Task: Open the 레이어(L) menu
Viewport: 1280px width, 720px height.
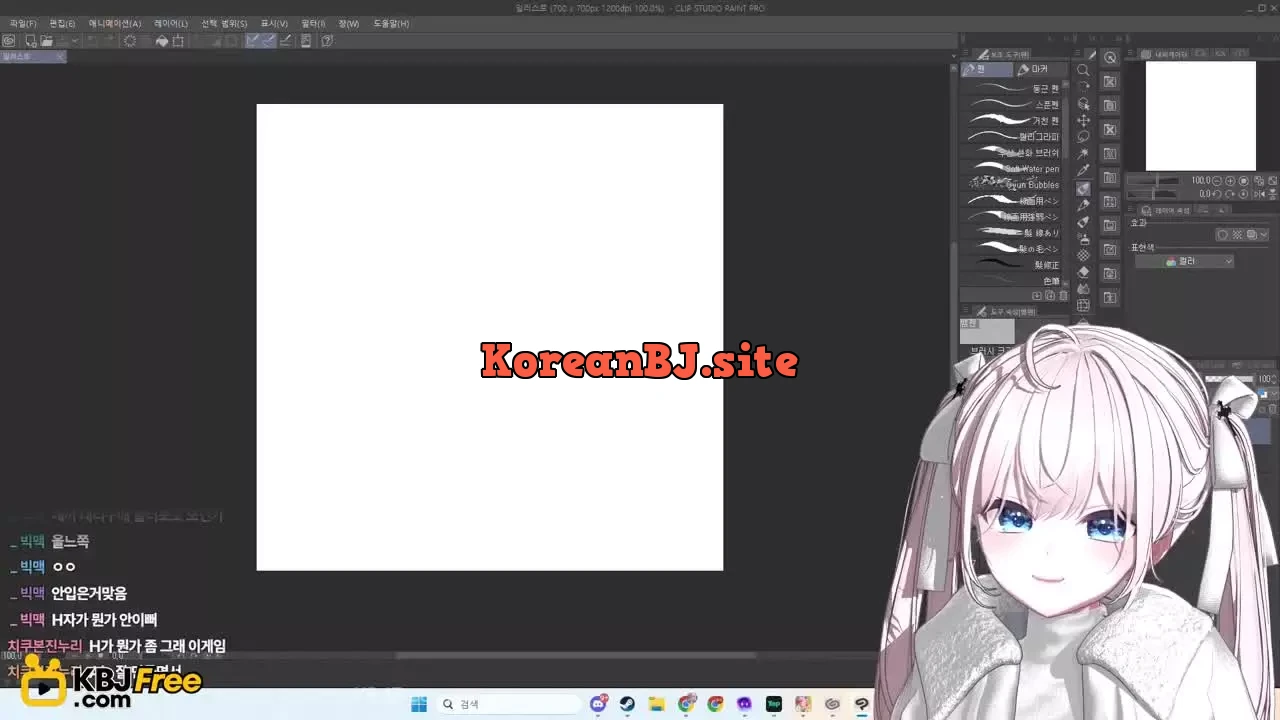Action: [170, 23]
